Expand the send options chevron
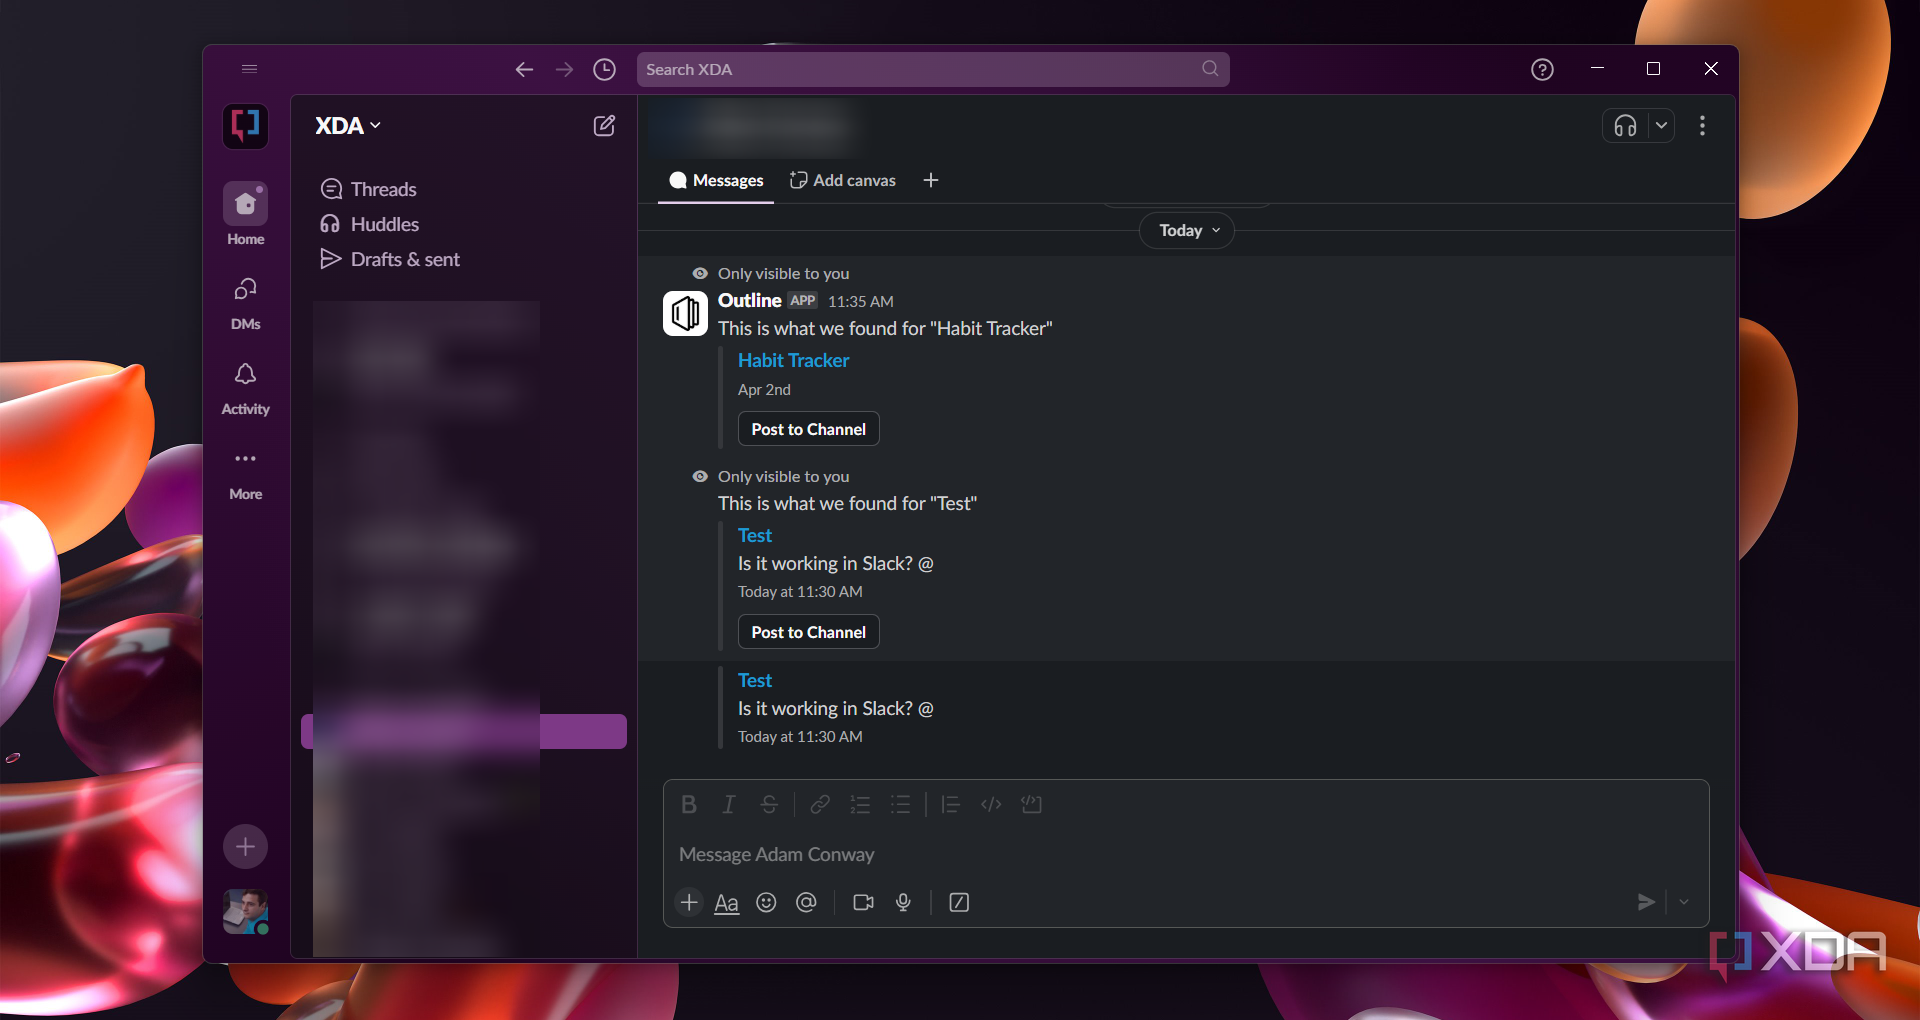Screen dimensions: 1920x1020 (1684, 902)
